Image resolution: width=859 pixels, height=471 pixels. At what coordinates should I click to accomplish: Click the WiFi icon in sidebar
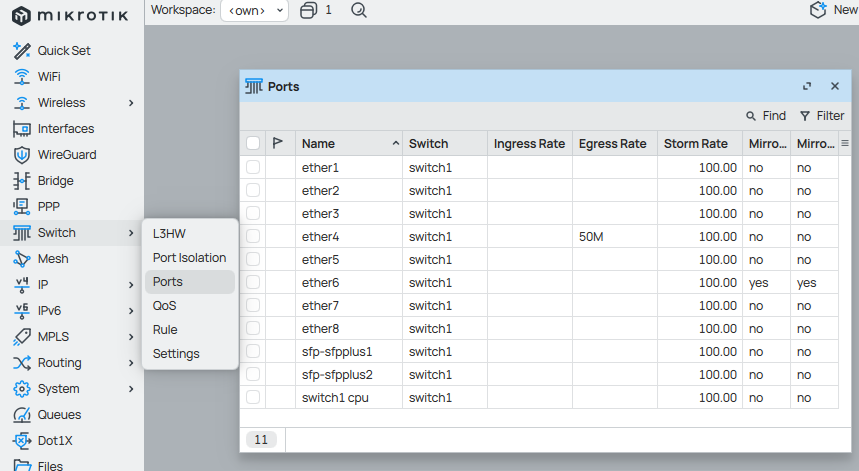21,77
